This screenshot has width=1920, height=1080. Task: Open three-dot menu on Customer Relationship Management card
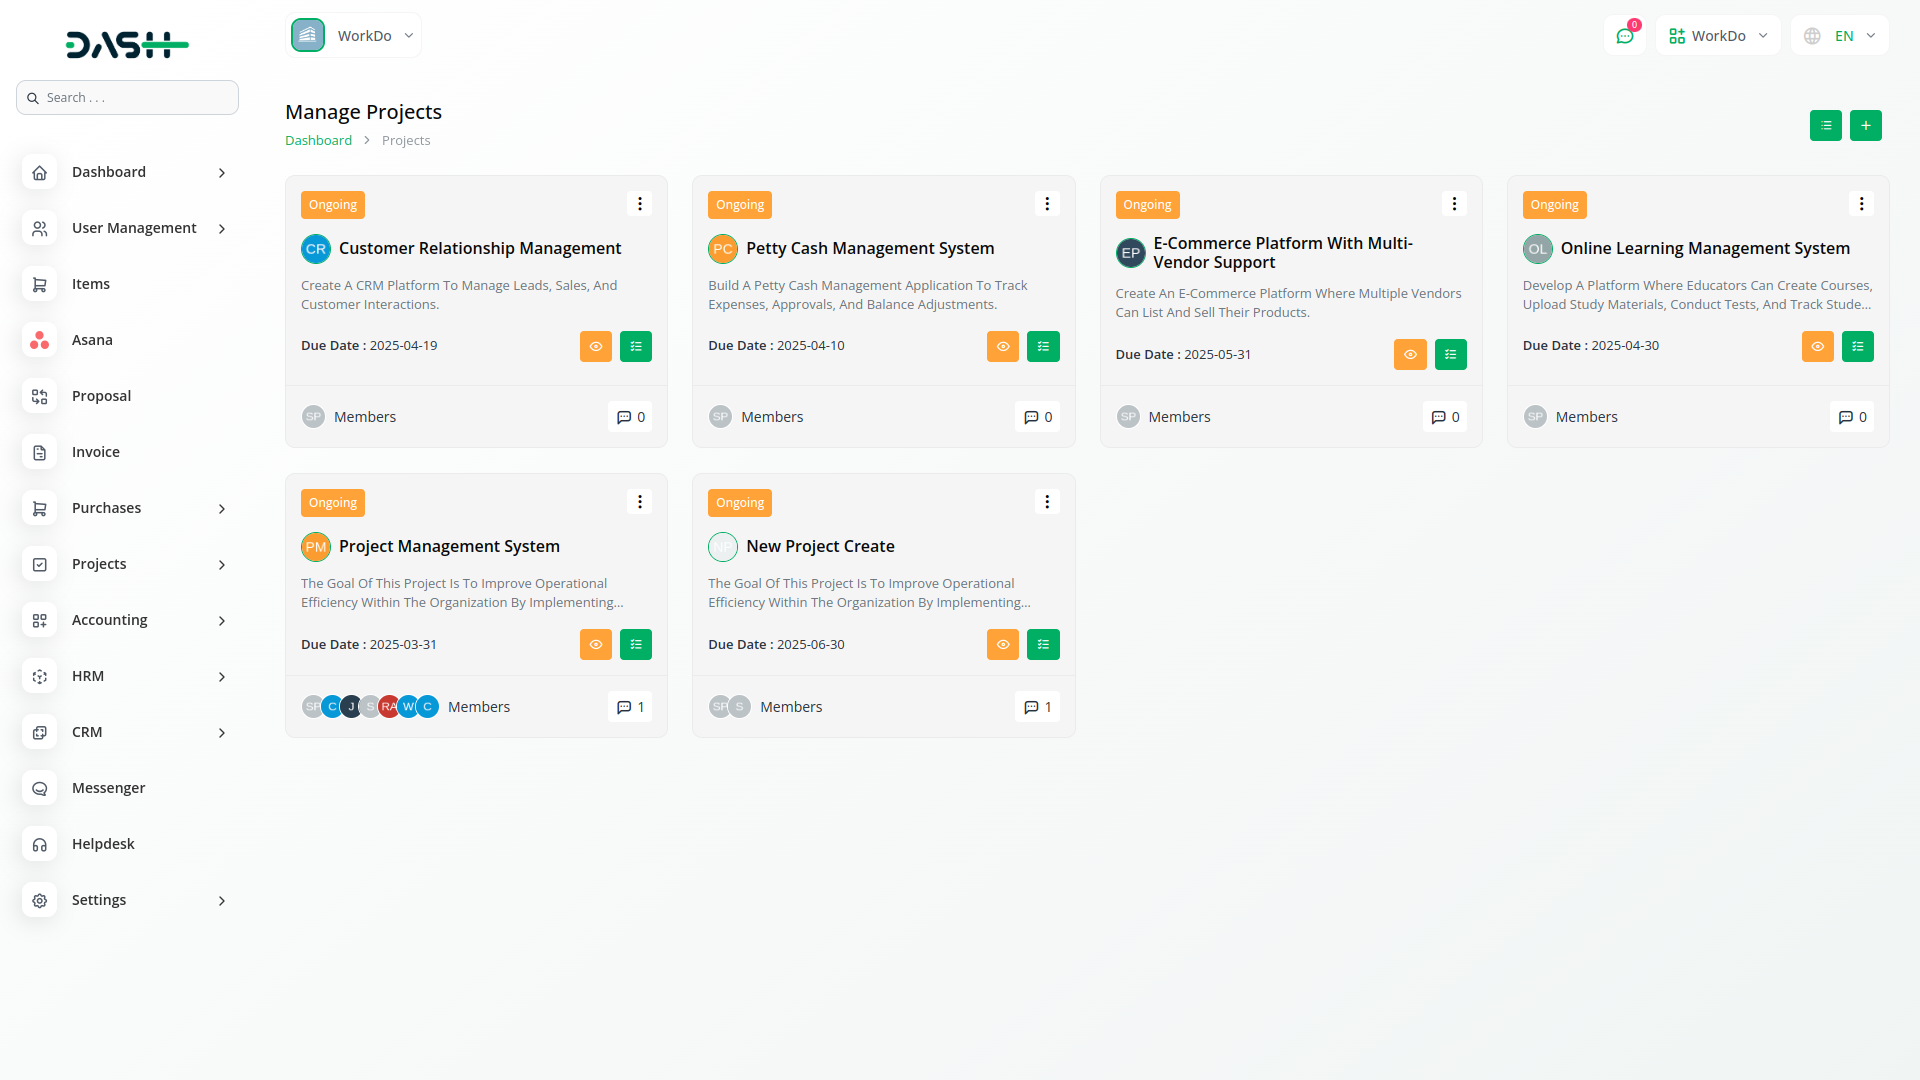639,204
